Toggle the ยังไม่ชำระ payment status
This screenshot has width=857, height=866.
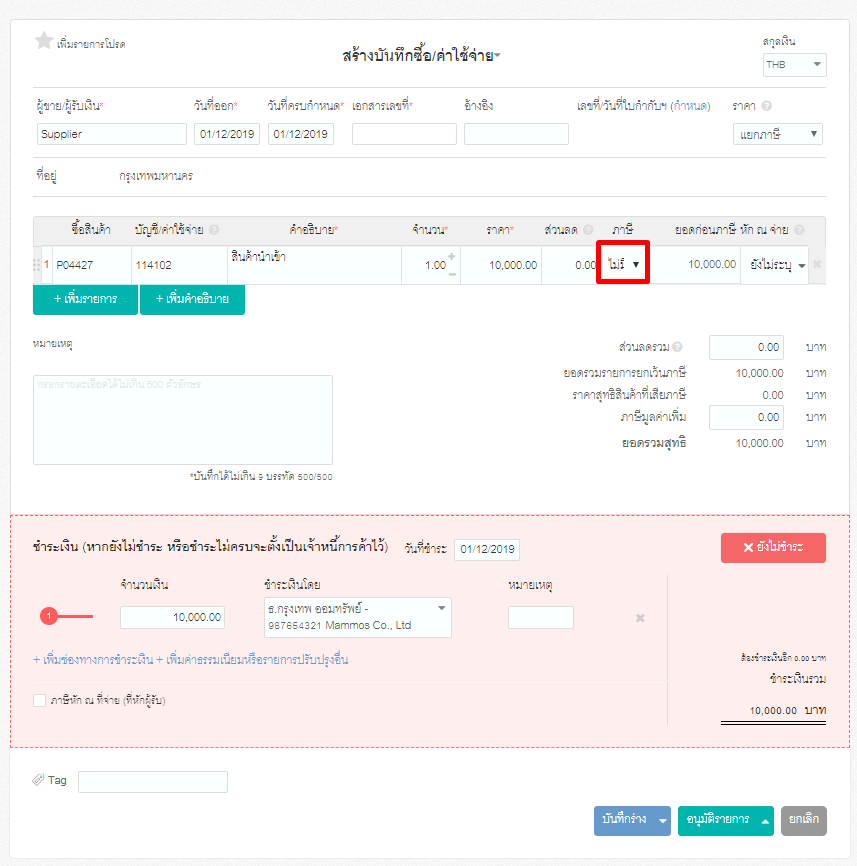(773, 548)
